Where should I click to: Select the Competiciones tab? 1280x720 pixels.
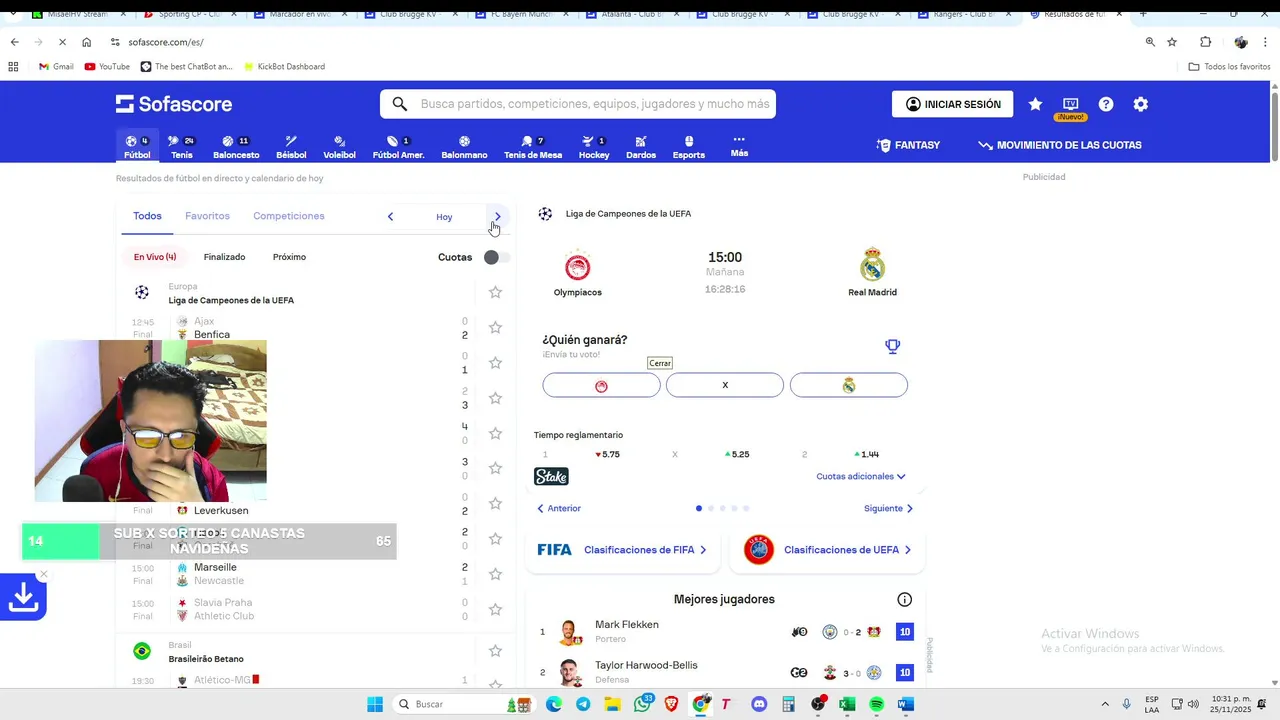pyautogui.click(x=289, y=216)
